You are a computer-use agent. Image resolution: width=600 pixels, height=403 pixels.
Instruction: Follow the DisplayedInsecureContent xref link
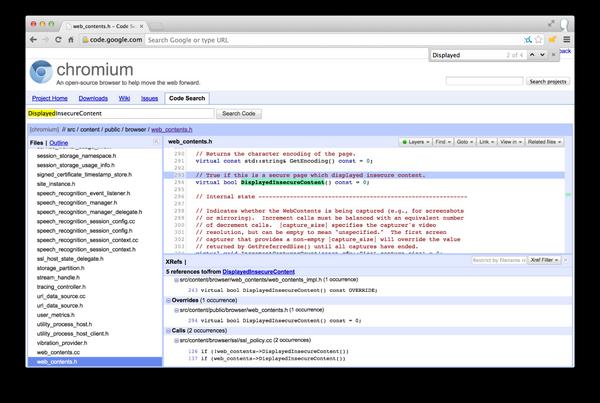pos(259,272)
